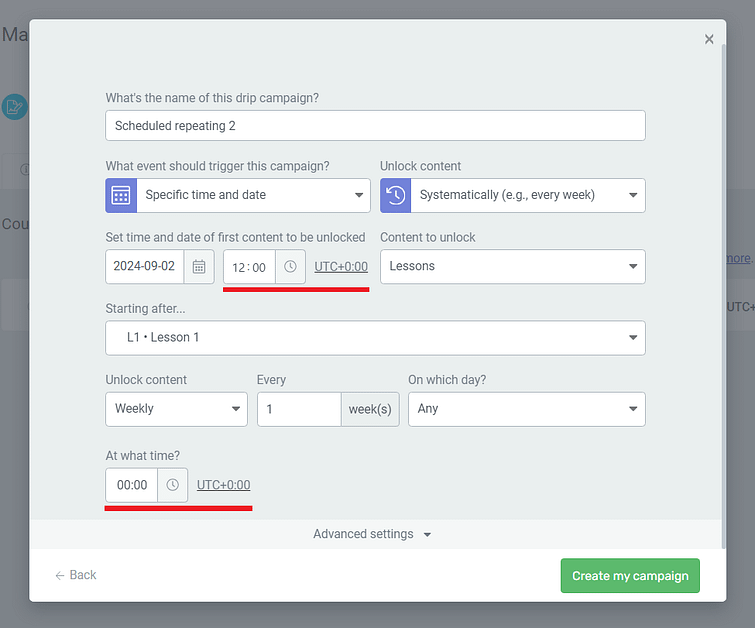Click the campaign name field 'Scheduled repeating 2'
The height and width of the screenshot is (628, 755).
tap(375, 126)
